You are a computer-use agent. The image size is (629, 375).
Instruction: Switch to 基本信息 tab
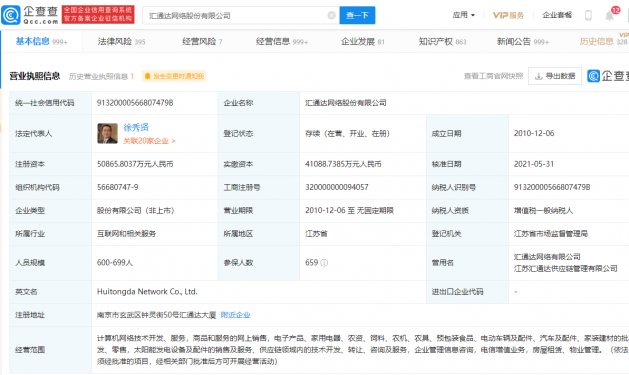41,41
